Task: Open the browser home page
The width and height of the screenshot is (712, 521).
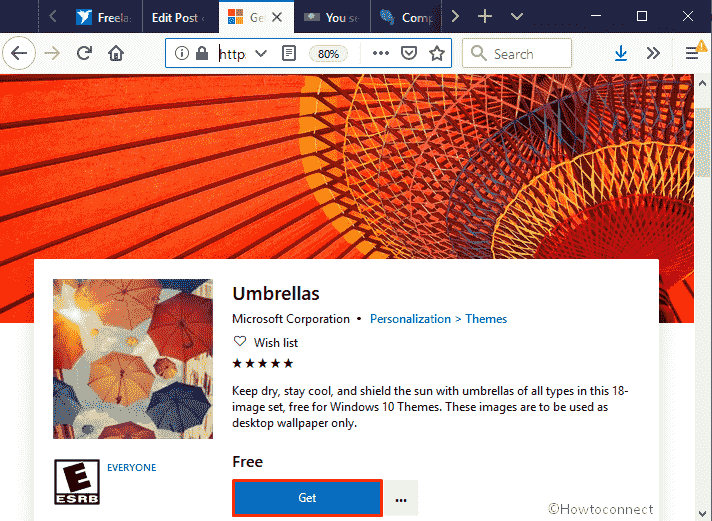Action: [x=116, y=54]
